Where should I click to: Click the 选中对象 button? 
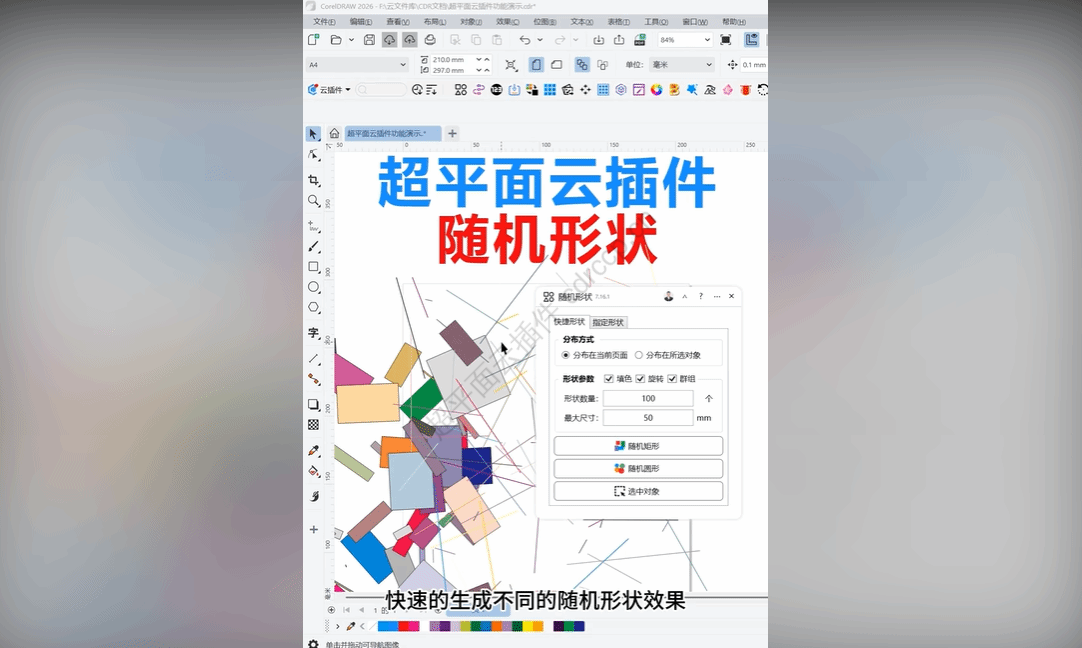(x=638, y=491)
